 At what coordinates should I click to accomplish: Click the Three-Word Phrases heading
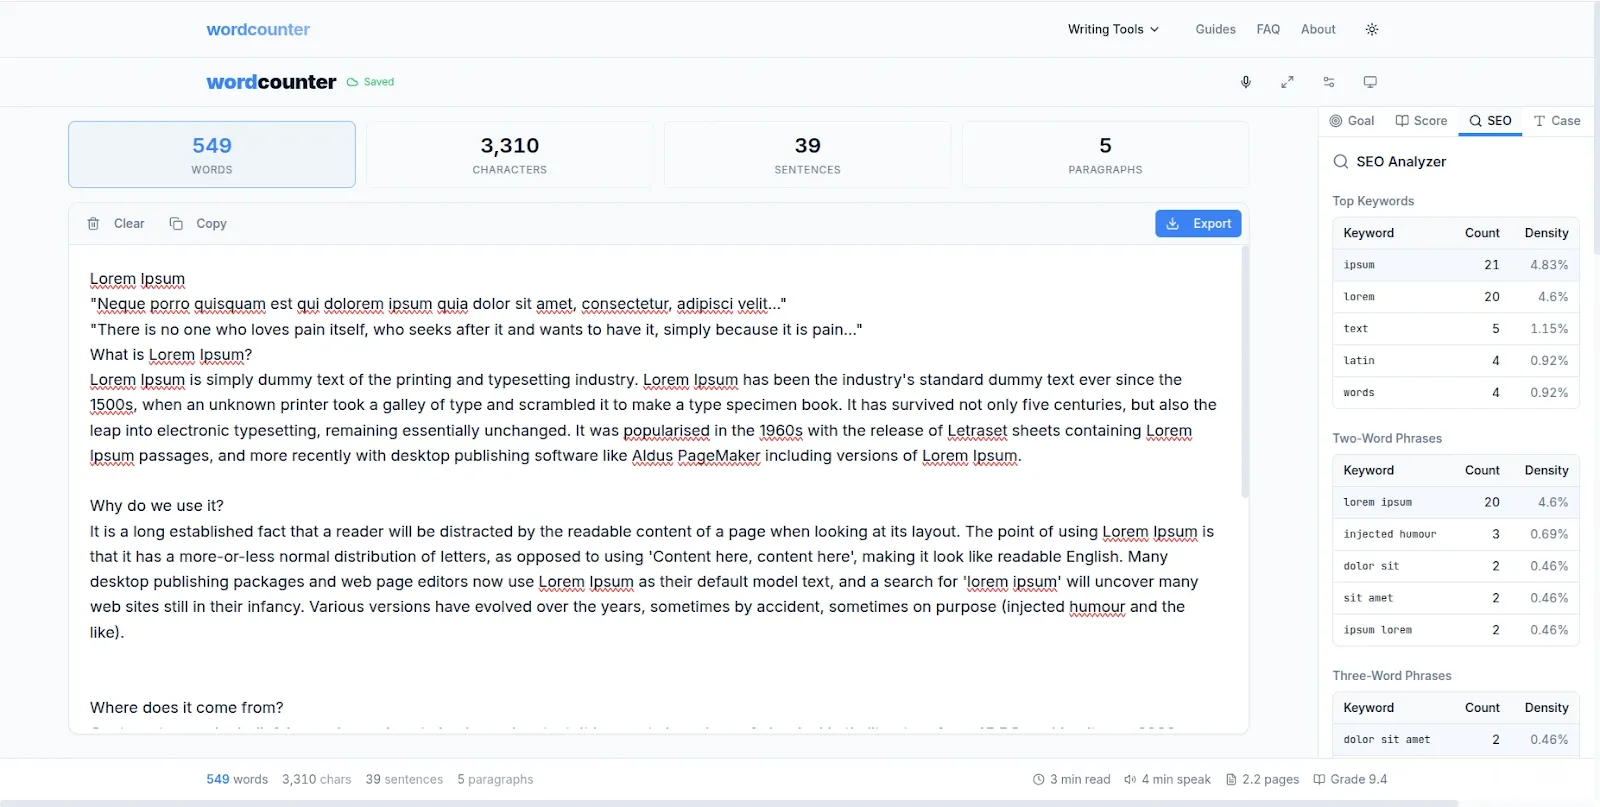coord(1392,676)
